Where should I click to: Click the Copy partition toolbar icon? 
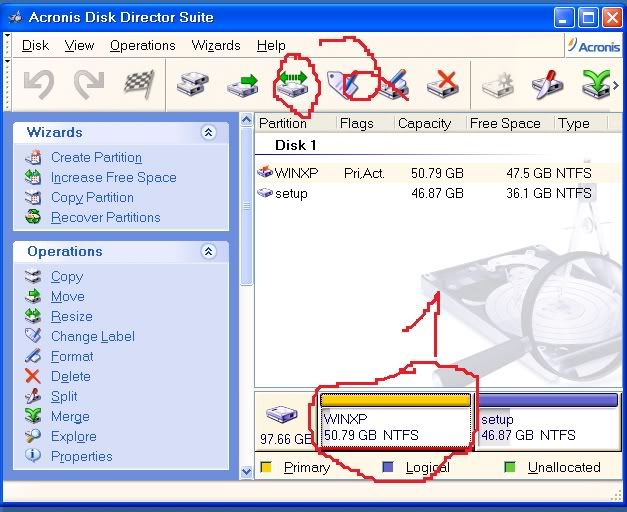pyautogui.click(x=193, y=84)
